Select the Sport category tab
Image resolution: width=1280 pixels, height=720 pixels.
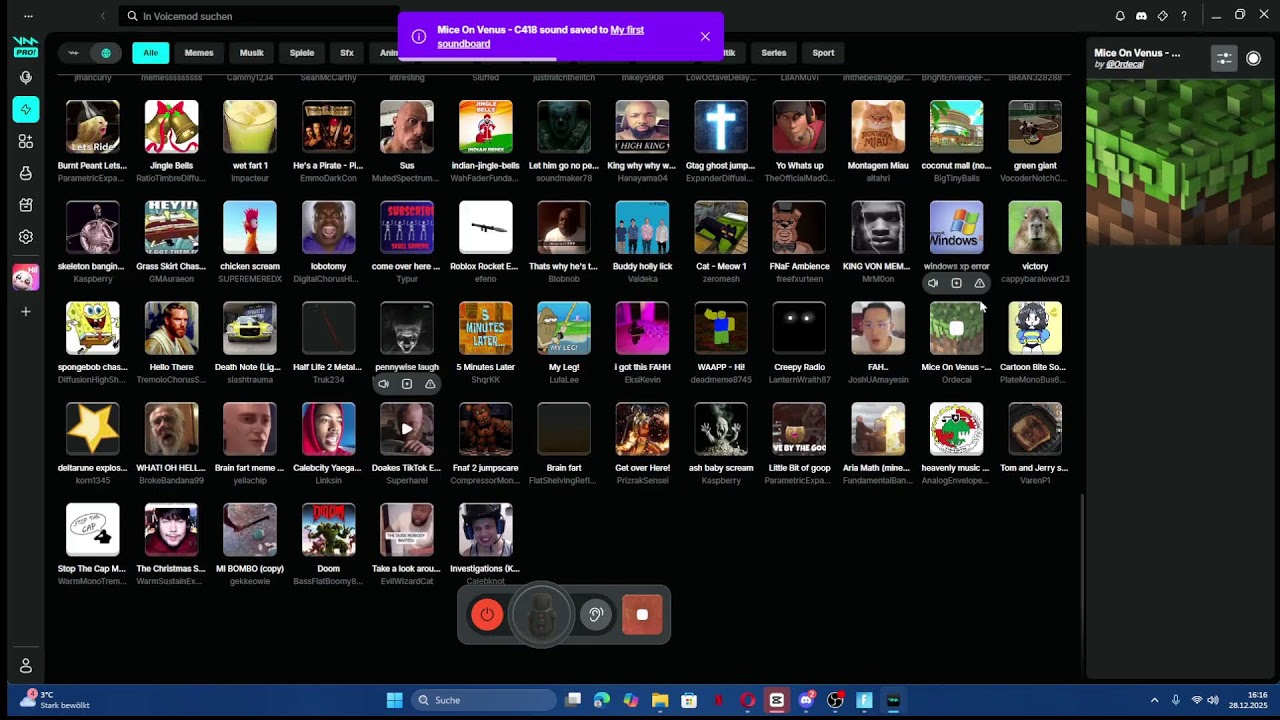click(x=823, y=53)
